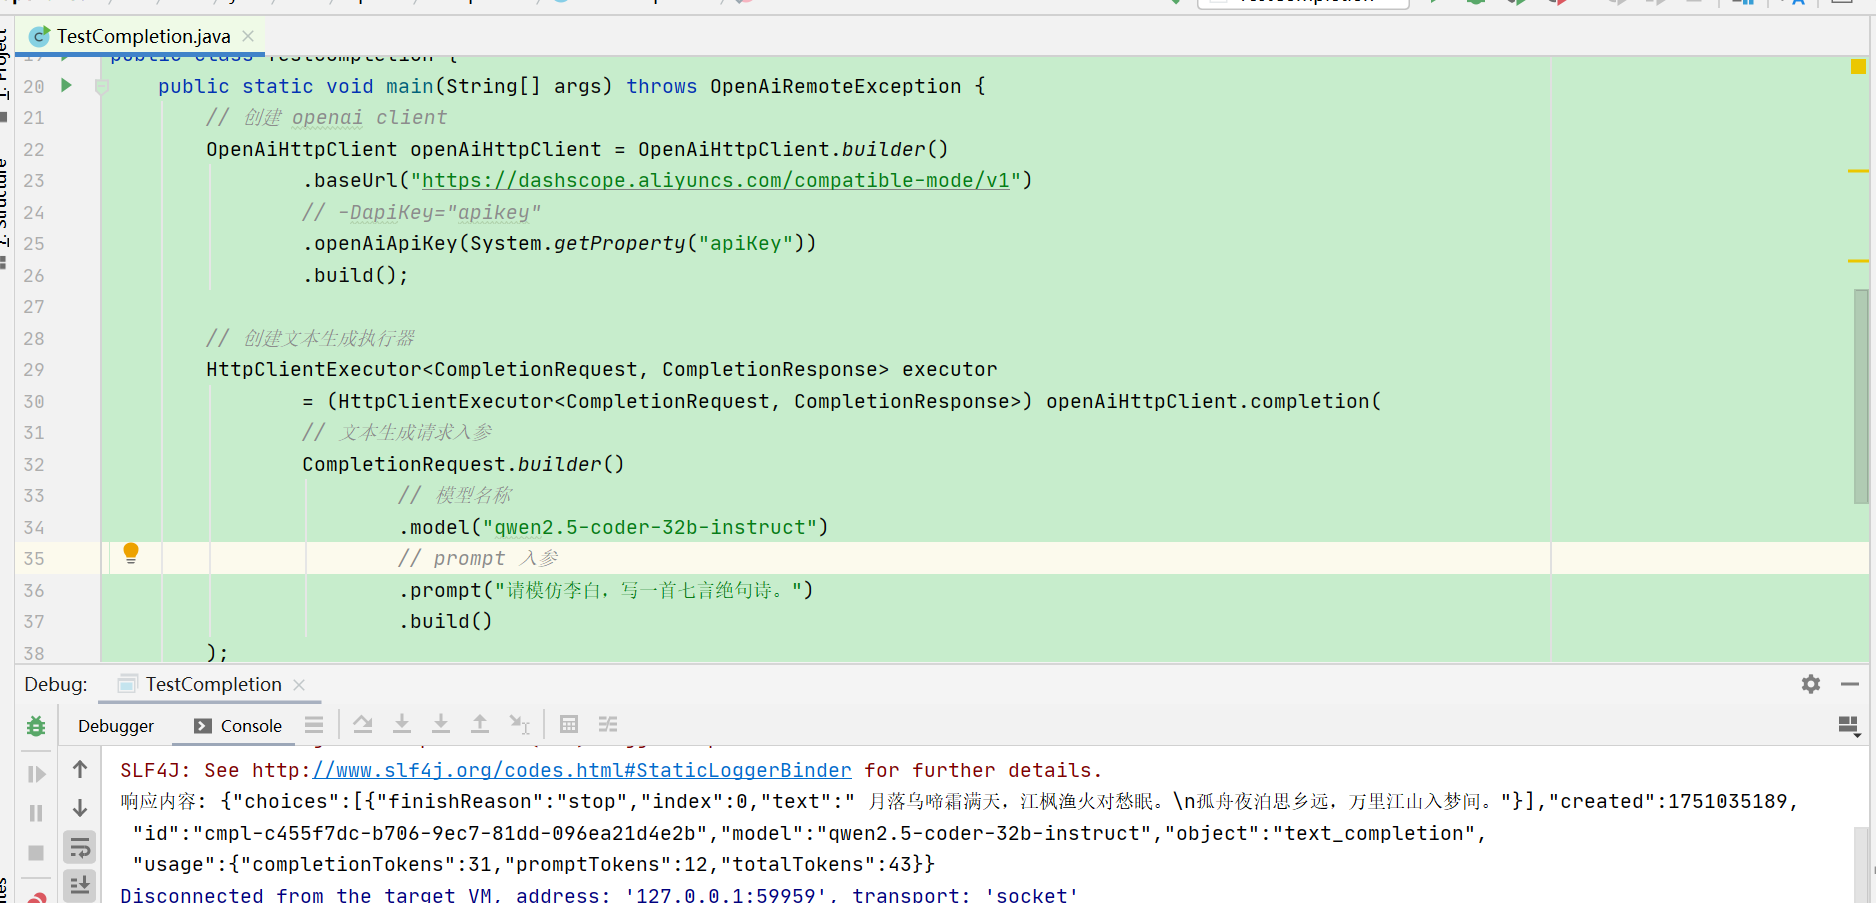
Task: Open slf4j.org StaticLoggerBinder link
Action: 582,771
